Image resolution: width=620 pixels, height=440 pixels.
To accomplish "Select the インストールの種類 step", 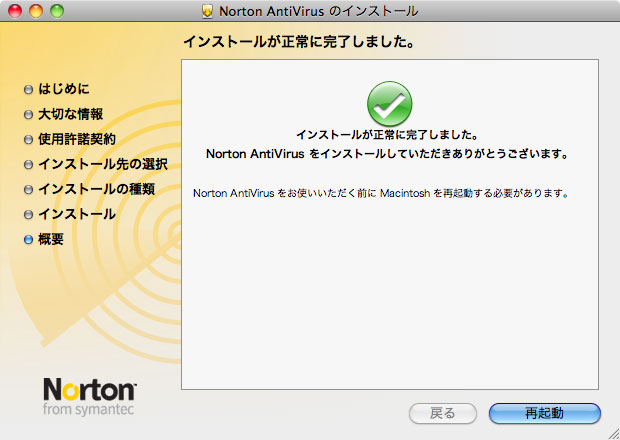I will [x=96, y=189].
